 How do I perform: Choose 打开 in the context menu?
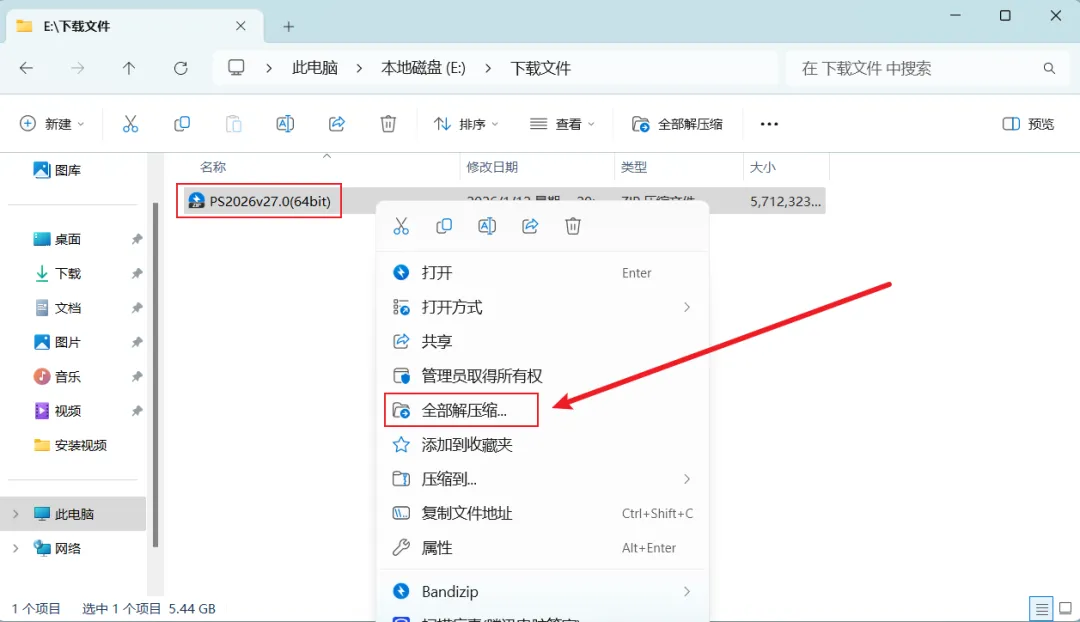coord(543,273)
